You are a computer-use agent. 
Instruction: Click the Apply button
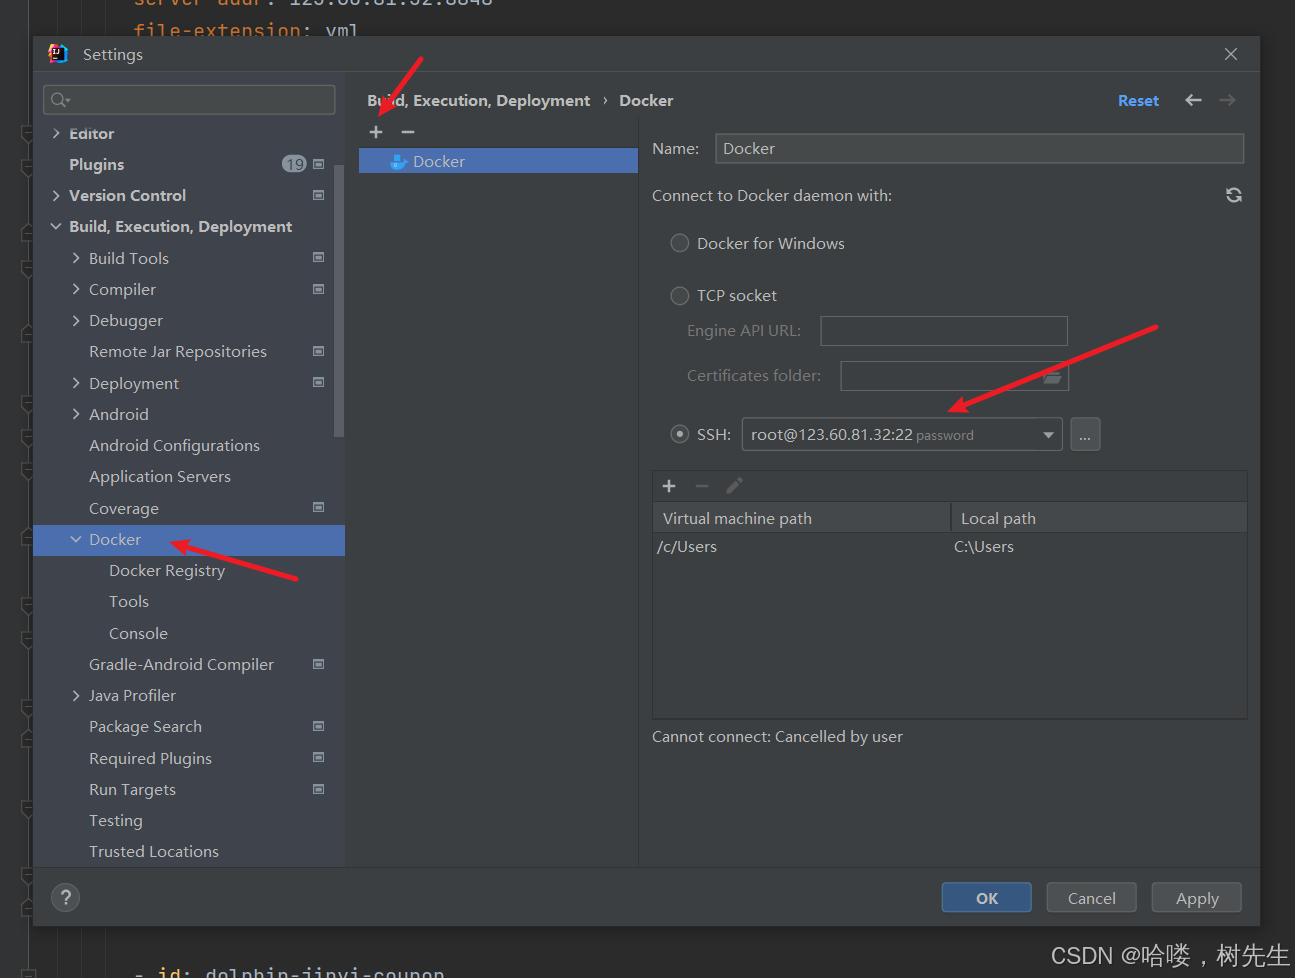point(1196,897)
